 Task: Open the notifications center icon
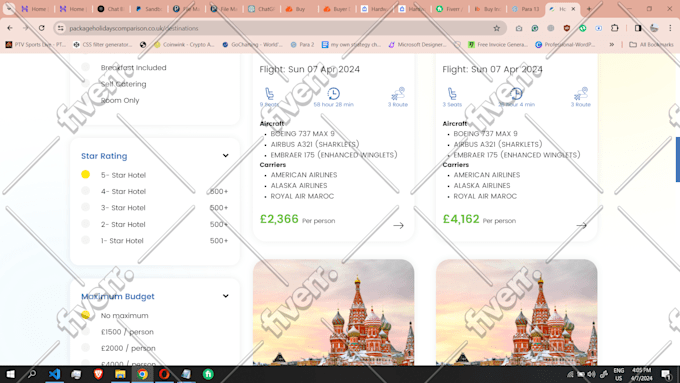[667, 374]
